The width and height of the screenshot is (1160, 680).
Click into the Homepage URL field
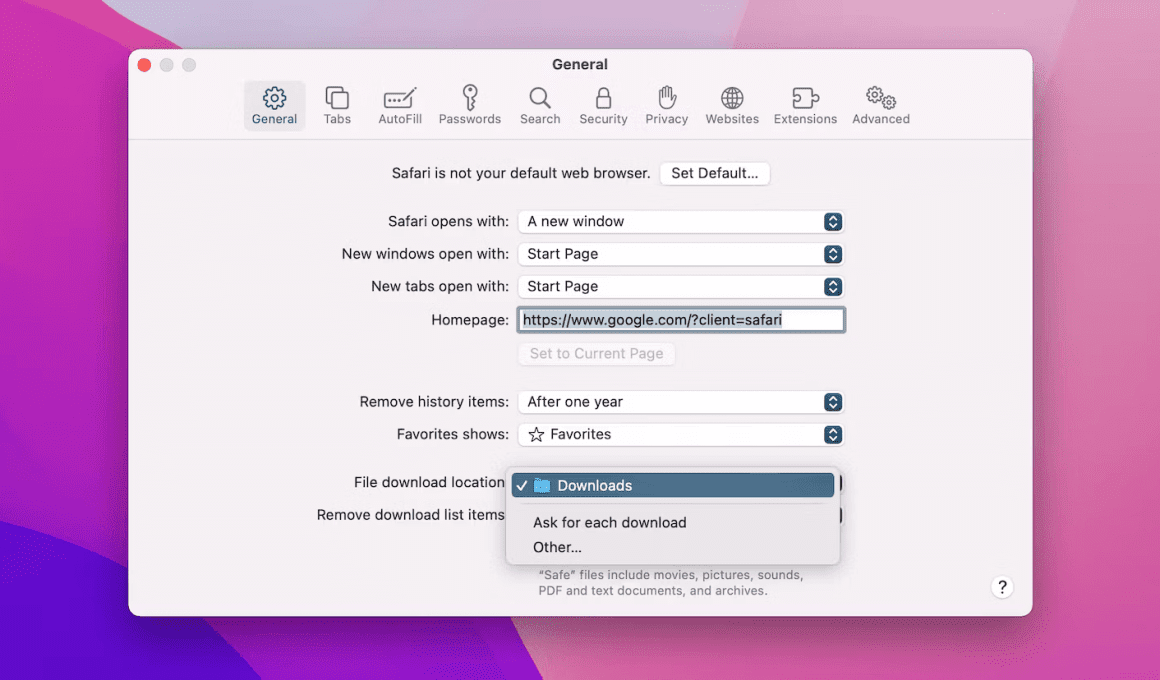coord(681,320)
